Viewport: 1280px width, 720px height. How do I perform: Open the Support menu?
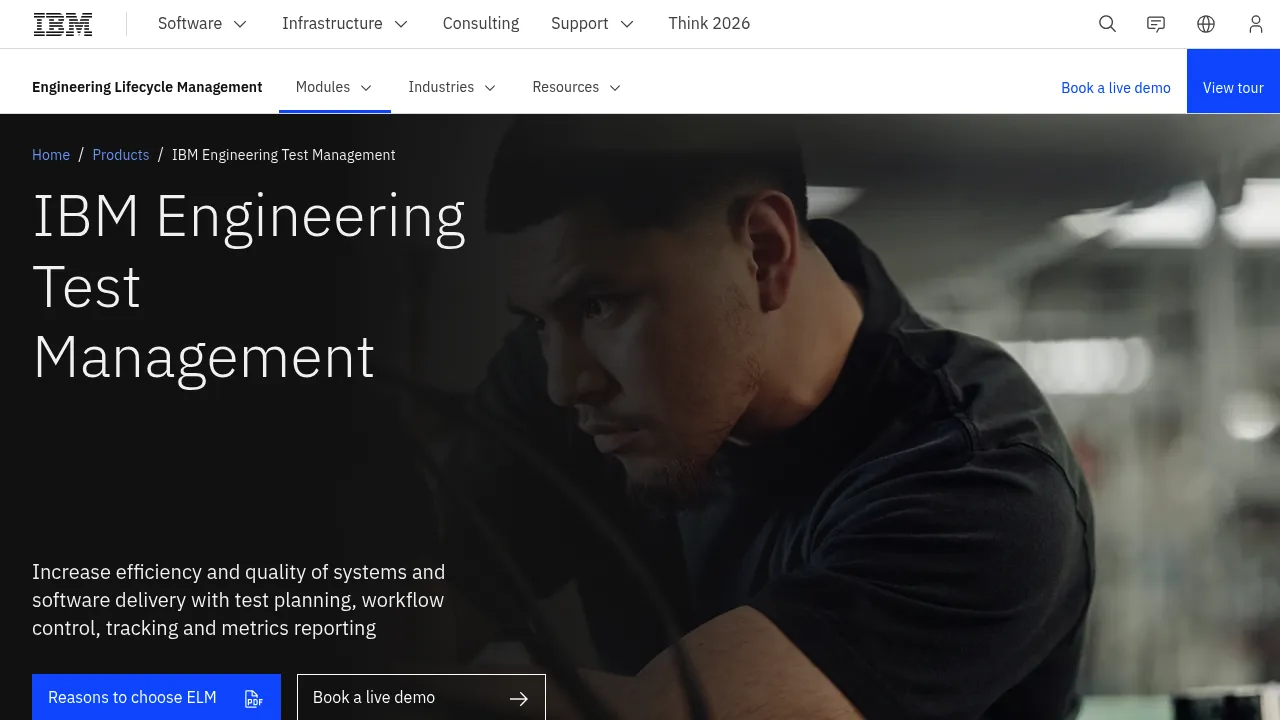[593, 24]
